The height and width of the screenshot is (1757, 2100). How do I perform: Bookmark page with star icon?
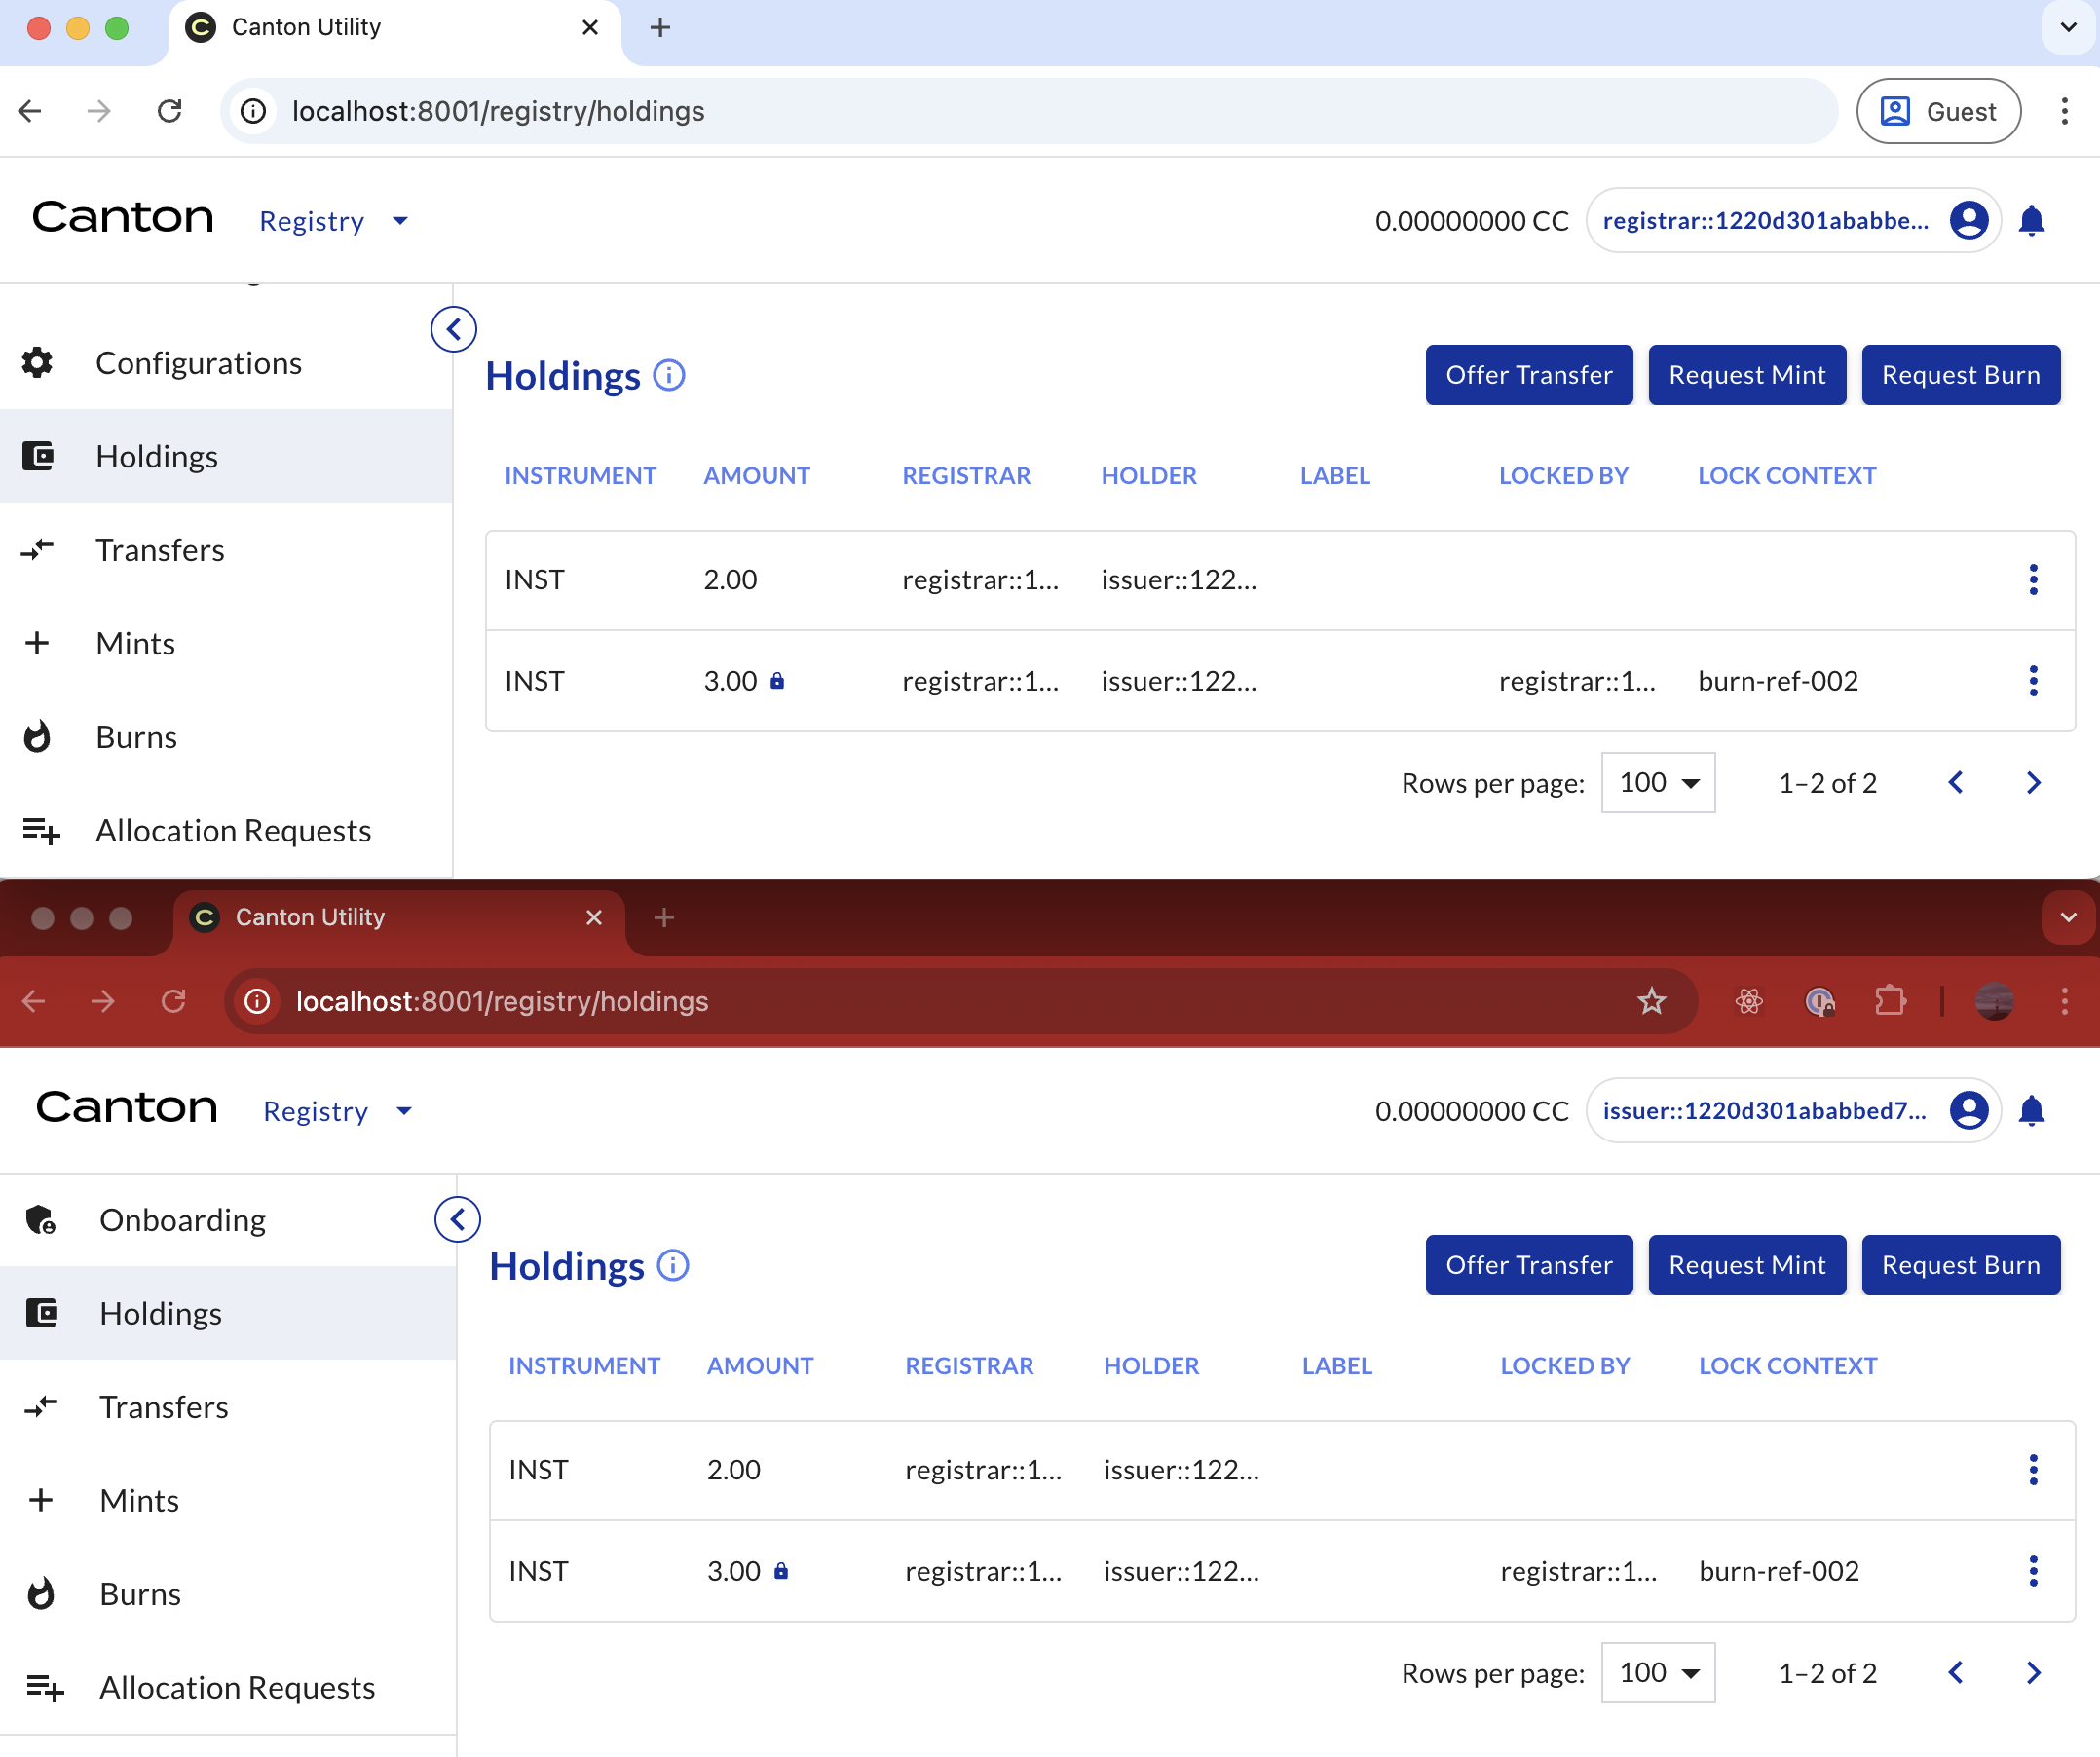pos(1651,1001)
